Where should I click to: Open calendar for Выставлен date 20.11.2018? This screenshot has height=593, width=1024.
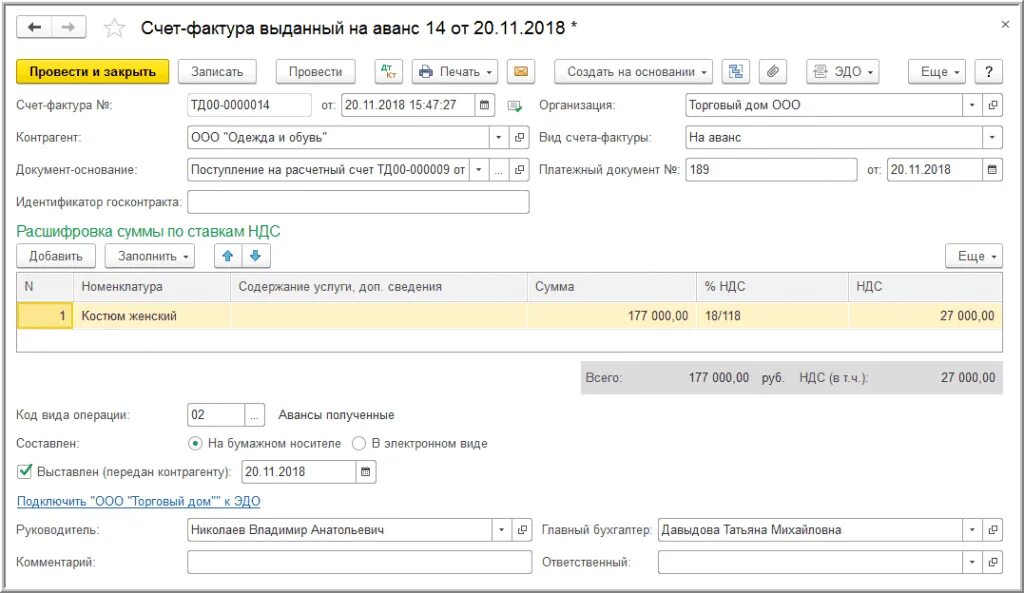(x=366, y=472)
